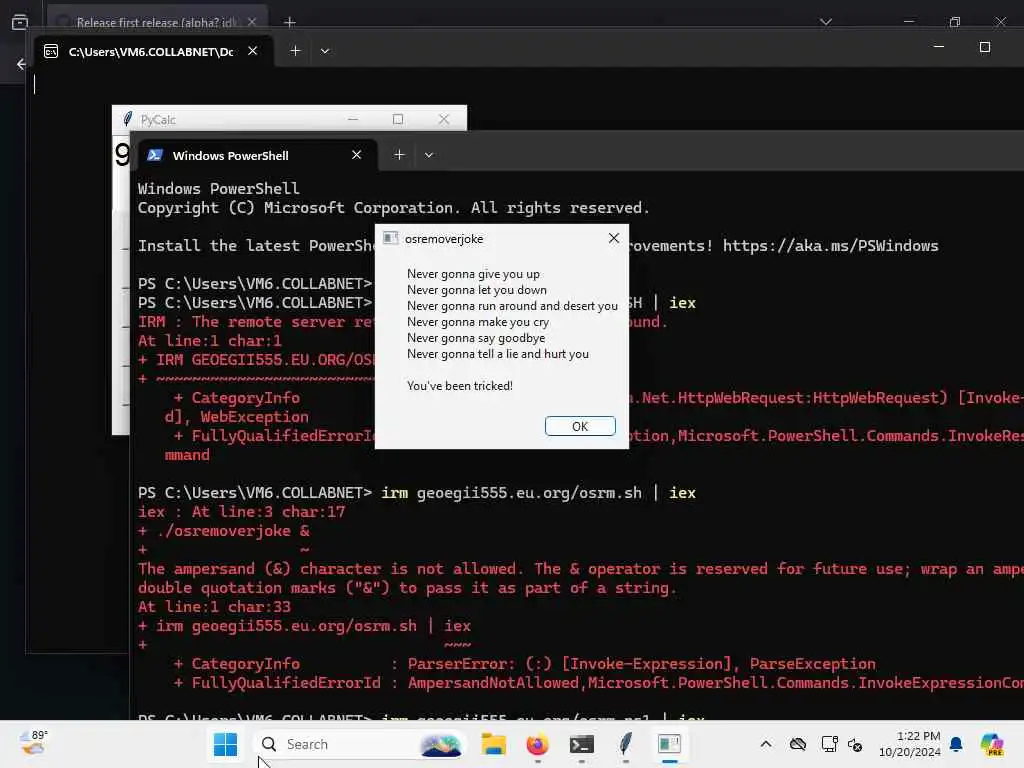Open File Explorer from the taskbar

coord(494,744)
